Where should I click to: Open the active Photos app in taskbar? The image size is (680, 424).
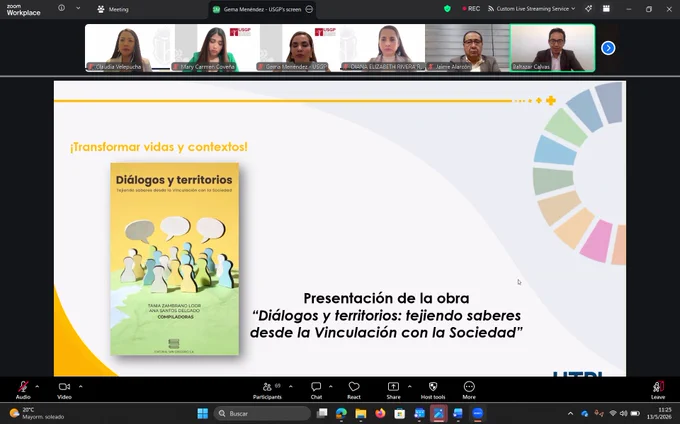(438, 413)
